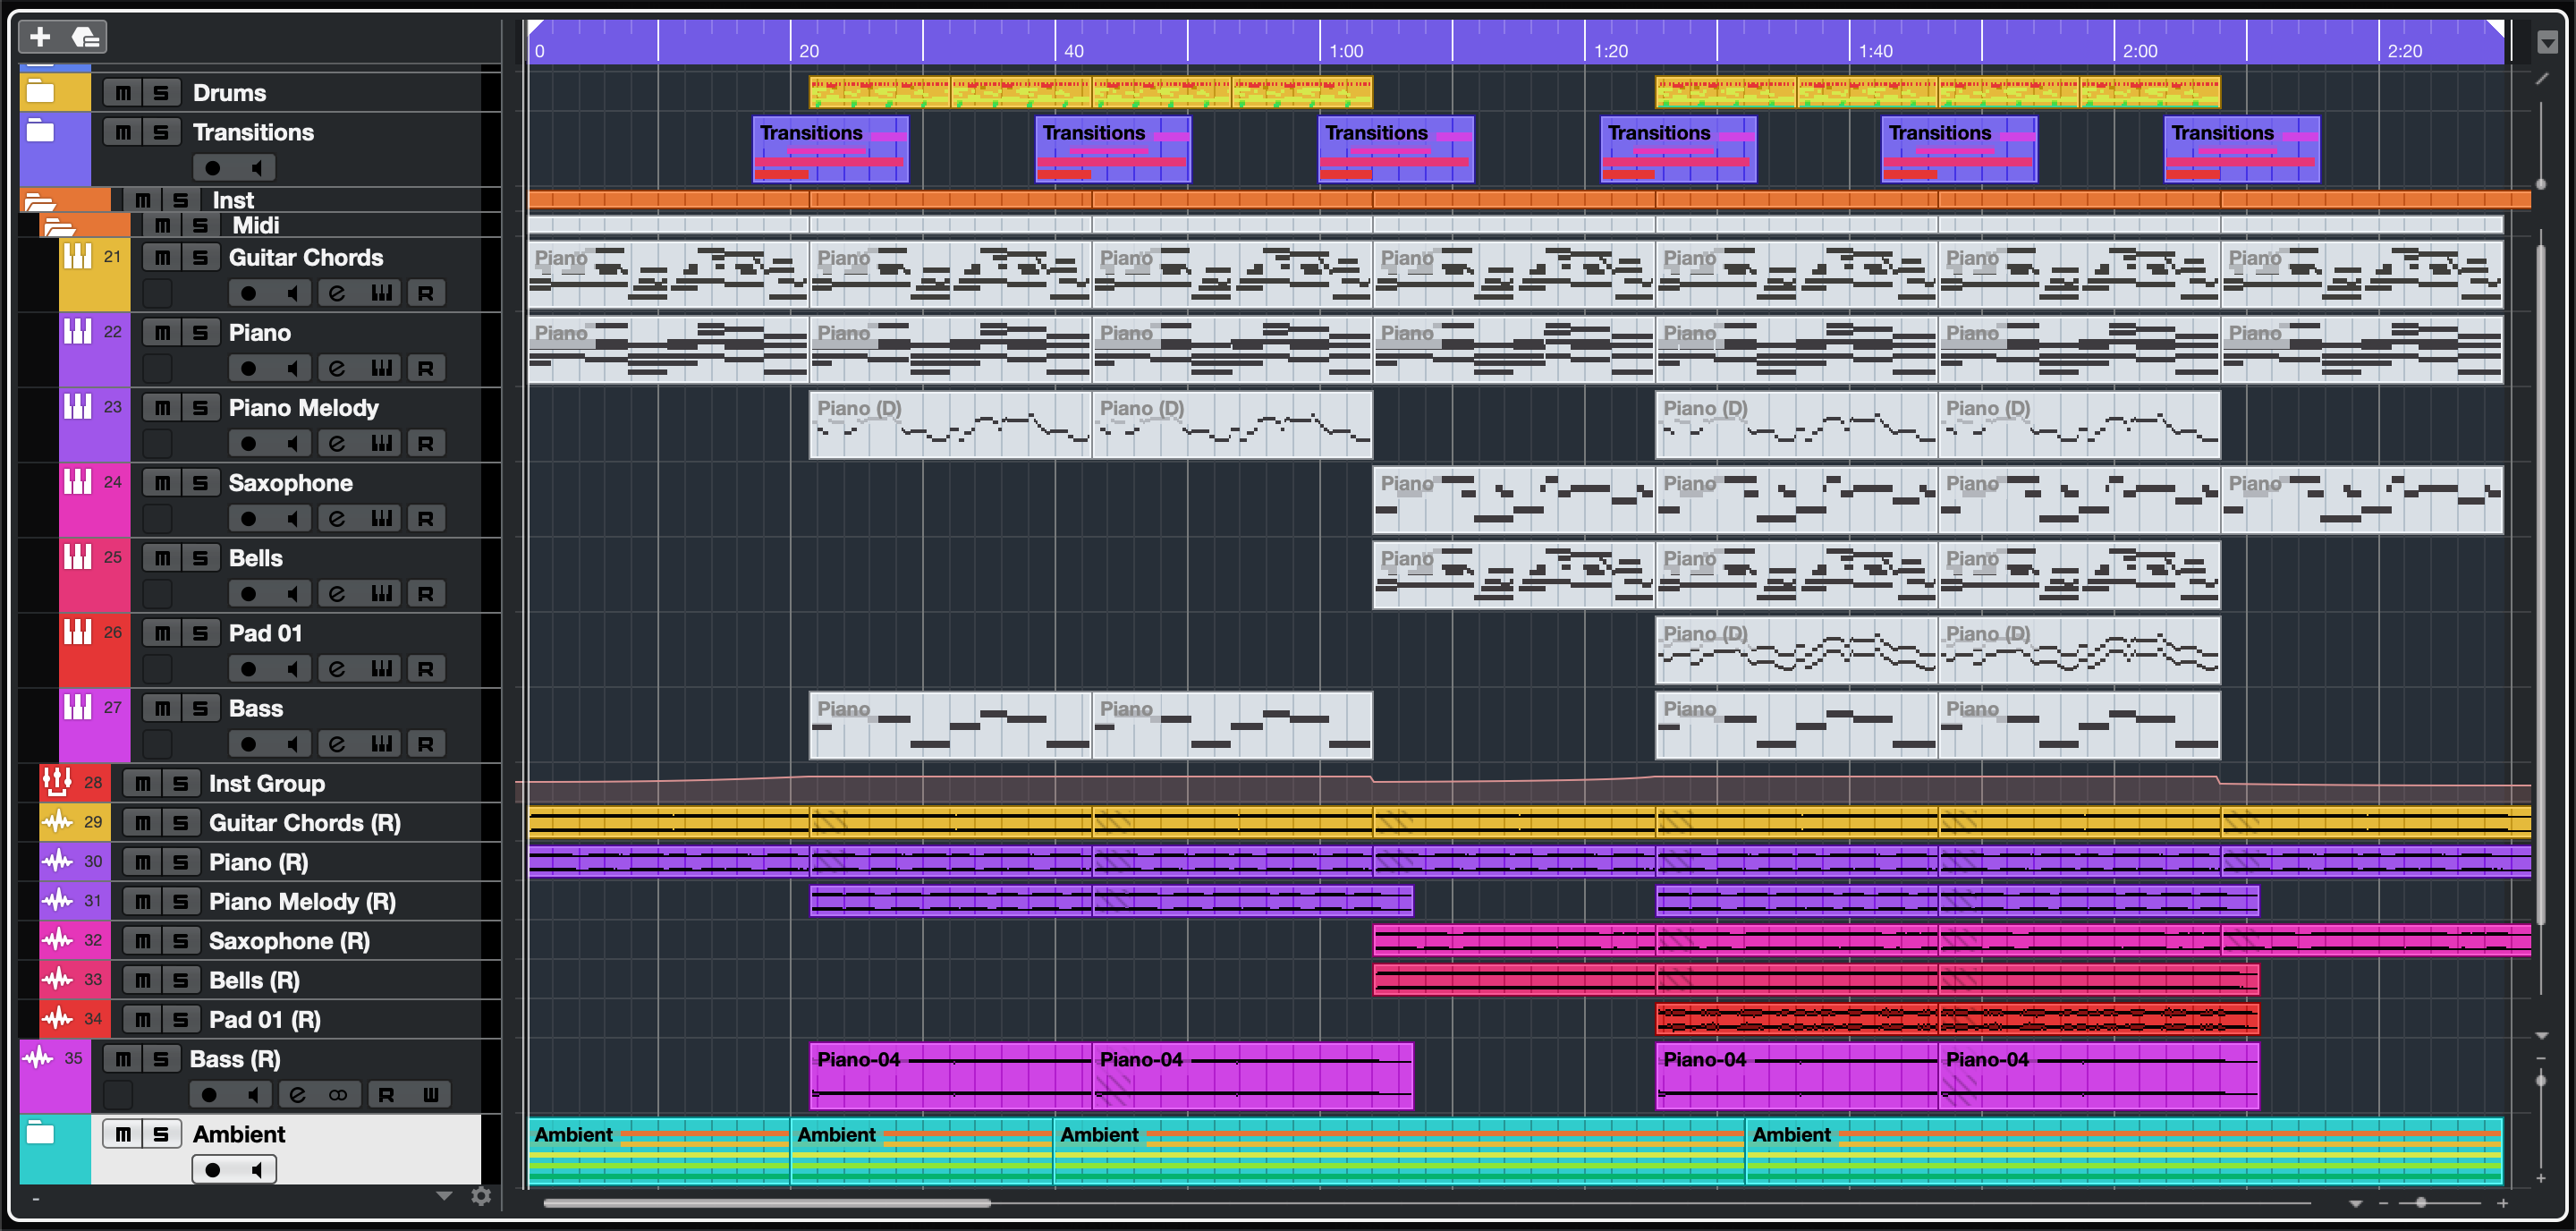The image size is (2576, 1231).
Task: Collapse the Midi folder track
Action: 59,226
